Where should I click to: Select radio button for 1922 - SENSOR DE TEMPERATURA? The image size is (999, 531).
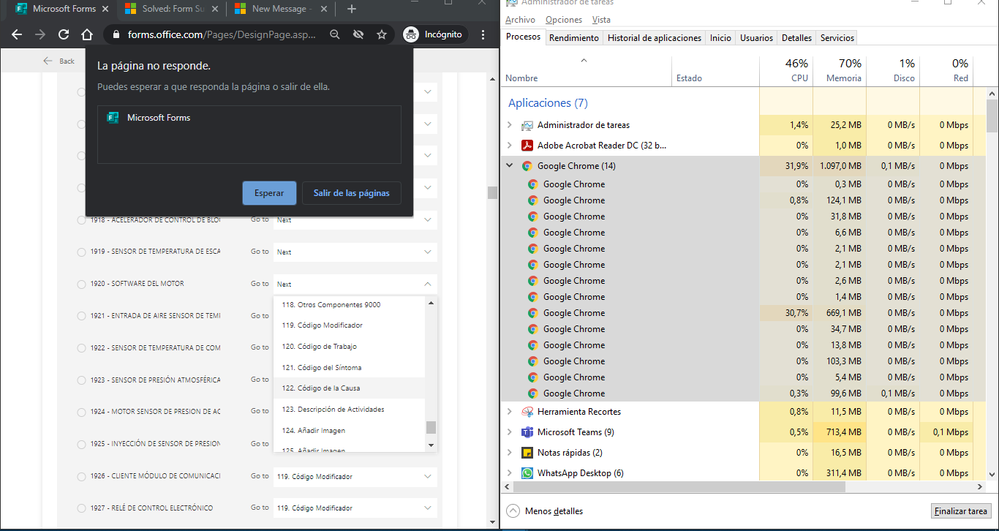81,348
